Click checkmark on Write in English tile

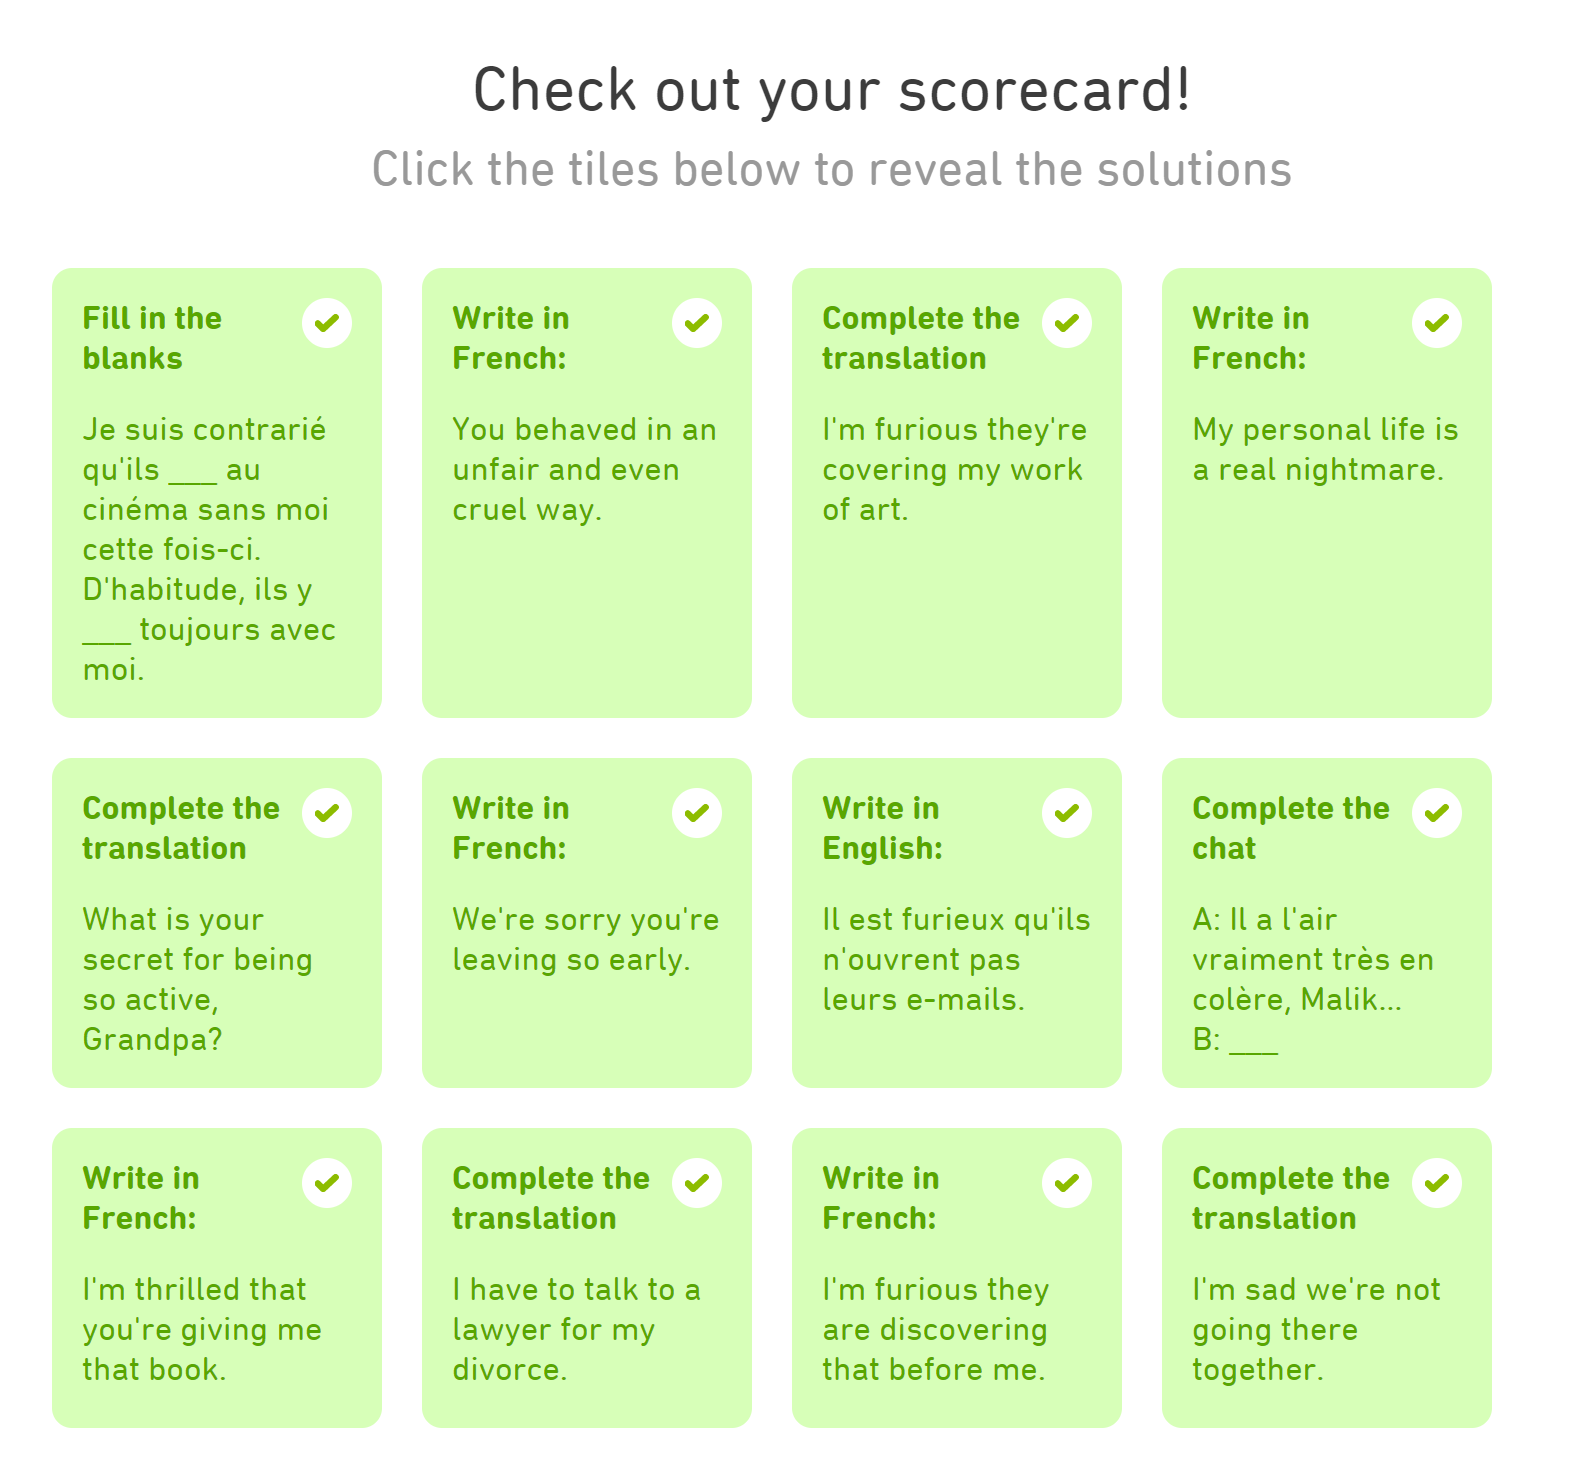pos(1067,813)
